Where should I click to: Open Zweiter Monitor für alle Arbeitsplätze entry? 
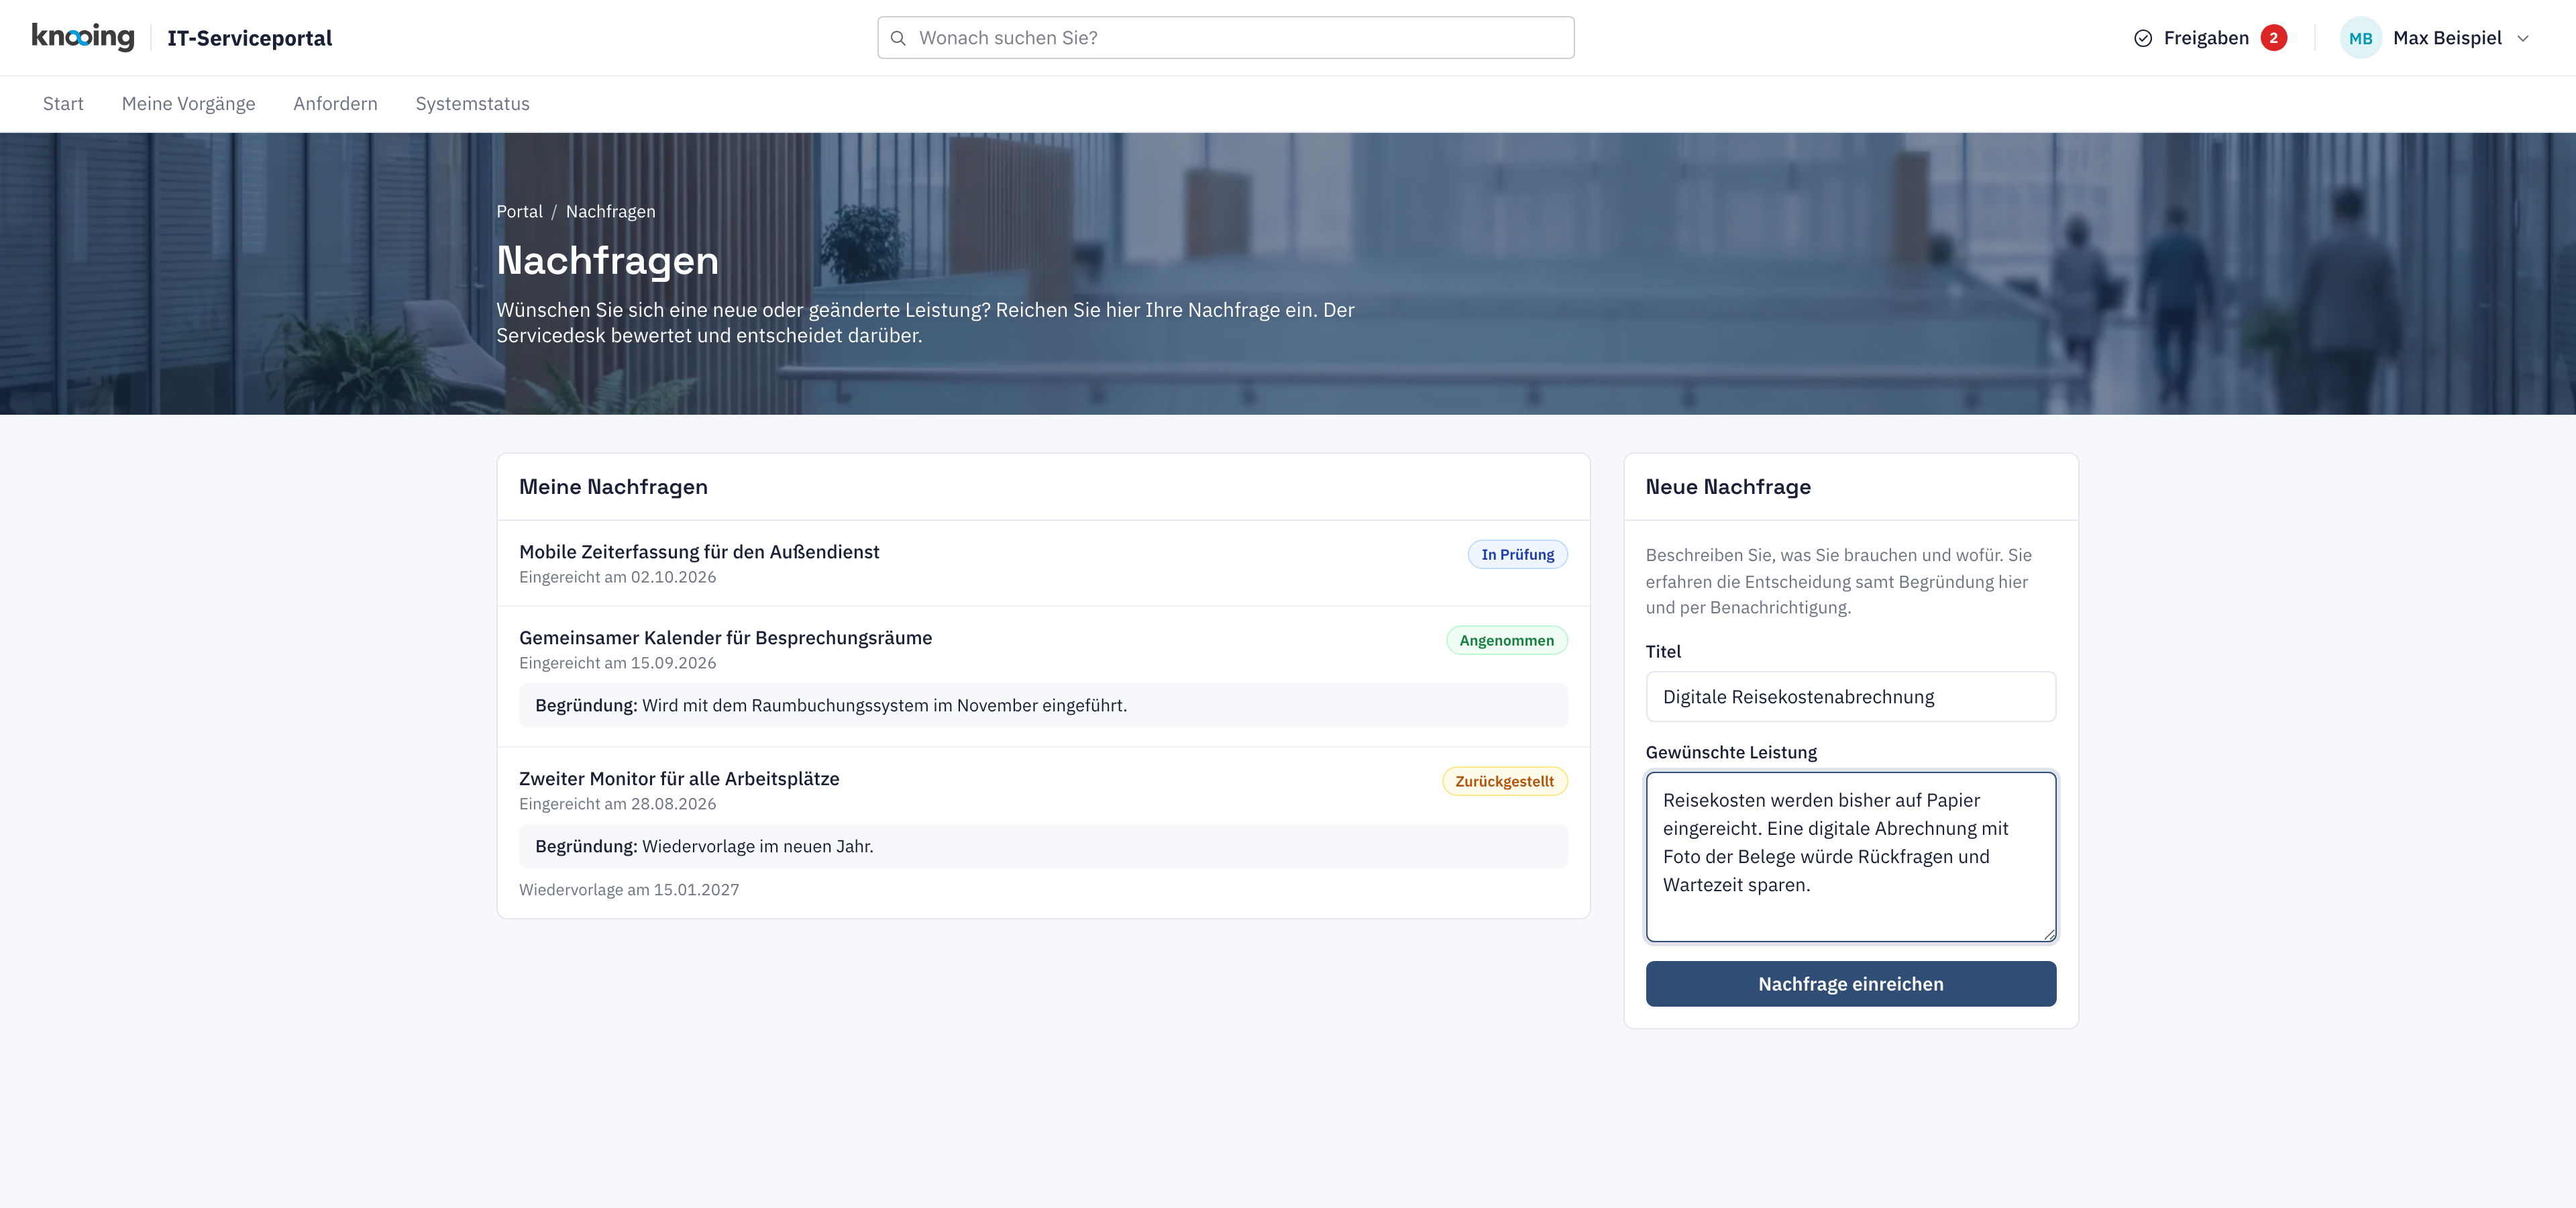pos(679,779)
